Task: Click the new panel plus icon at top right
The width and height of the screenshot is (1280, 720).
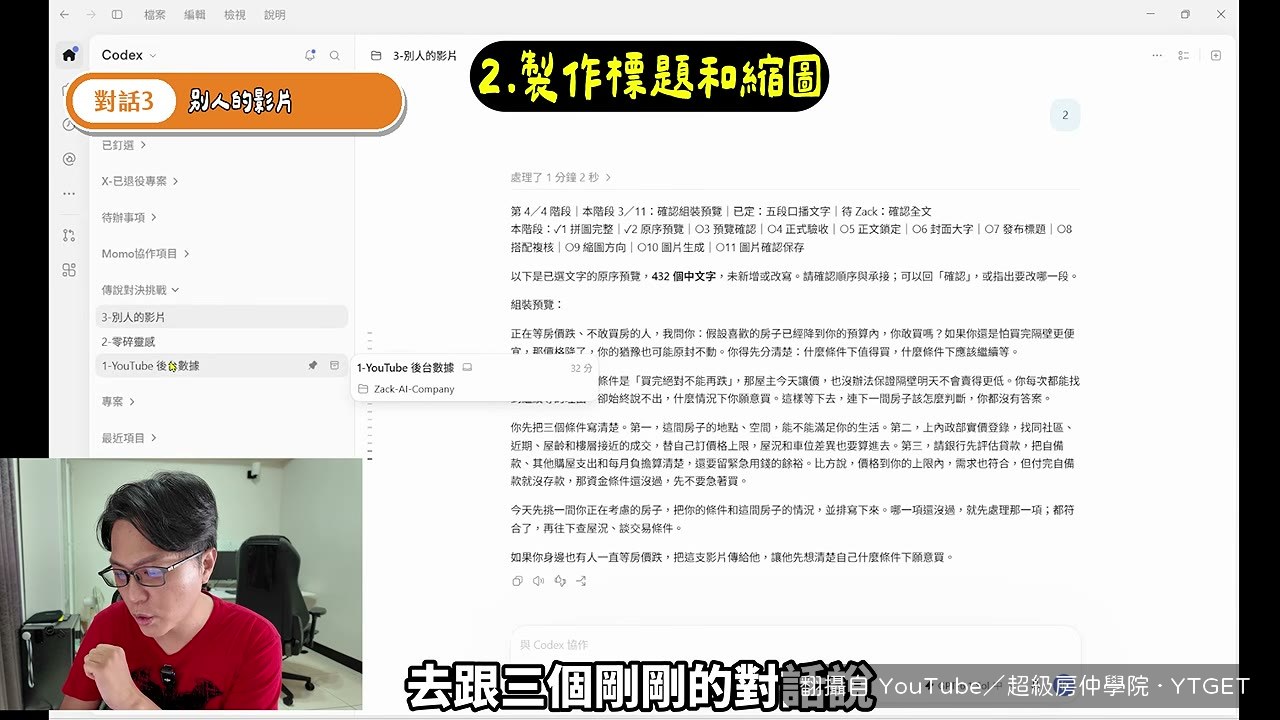Action: [x=1216, y=55]
